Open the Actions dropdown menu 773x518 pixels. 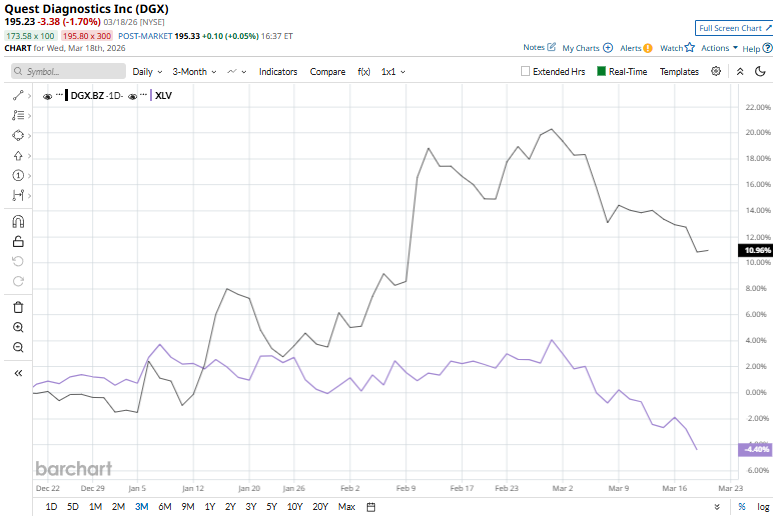pyautogui.click(x=719, y=48)
